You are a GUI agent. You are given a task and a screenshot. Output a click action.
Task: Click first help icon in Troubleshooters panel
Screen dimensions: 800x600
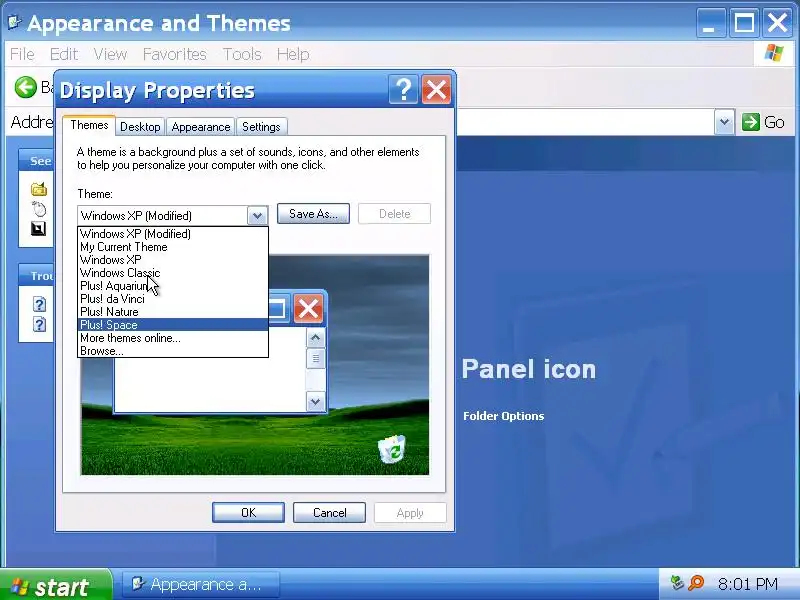click(x=39, y=305)
